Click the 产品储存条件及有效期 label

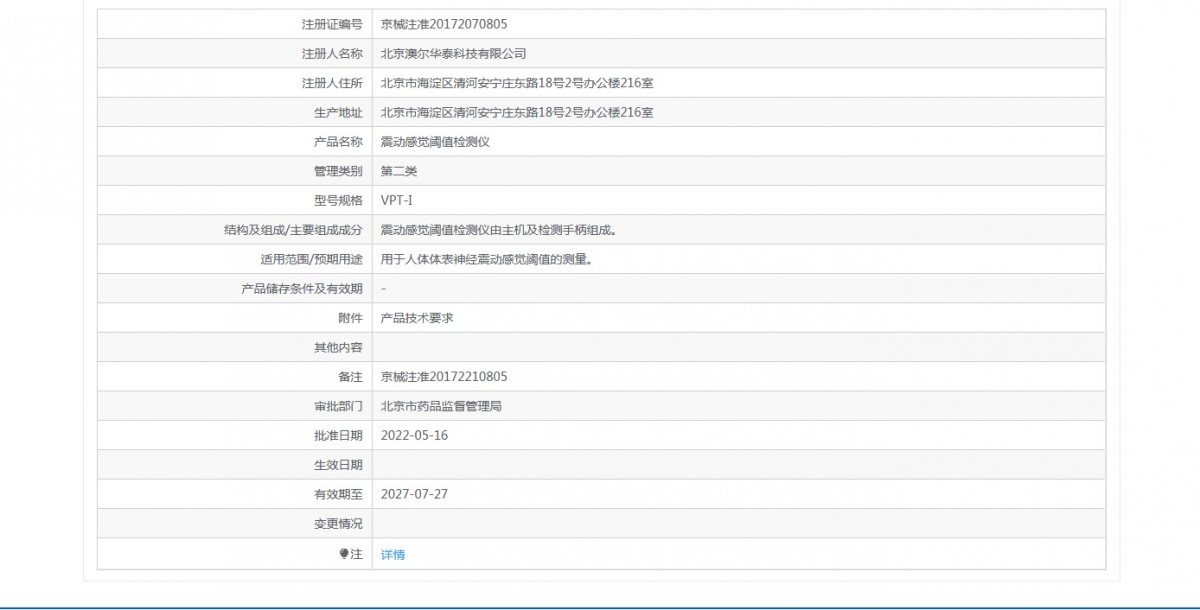tap(302, 288)
